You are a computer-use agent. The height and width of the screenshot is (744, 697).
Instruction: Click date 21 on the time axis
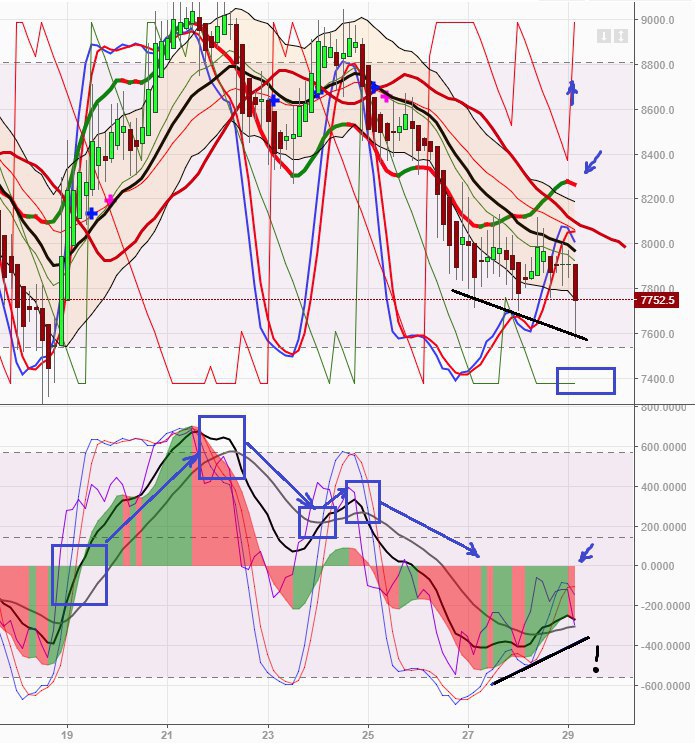pos(167,735)
